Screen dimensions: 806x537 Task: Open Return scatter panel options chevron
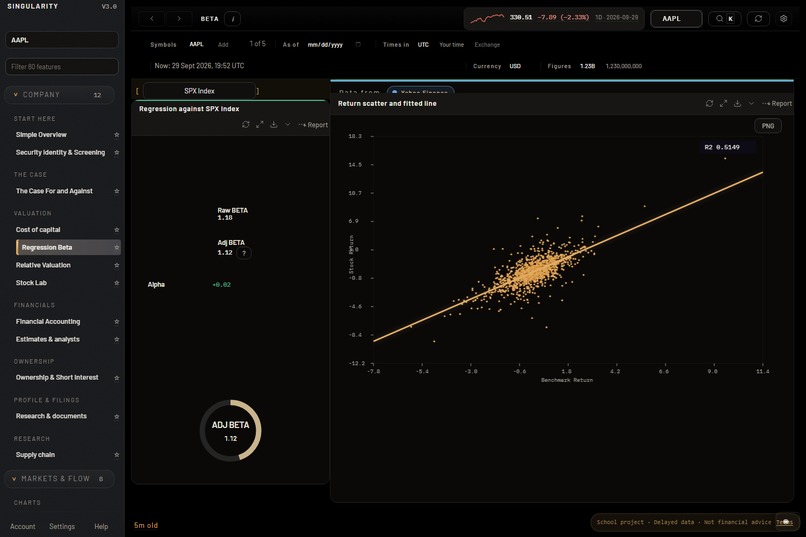click(751, 103)
